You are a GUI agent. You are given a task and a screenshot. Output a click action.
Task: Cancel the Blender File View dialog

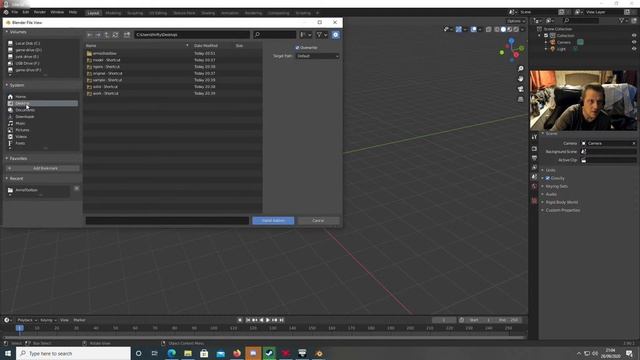(318, 220)
